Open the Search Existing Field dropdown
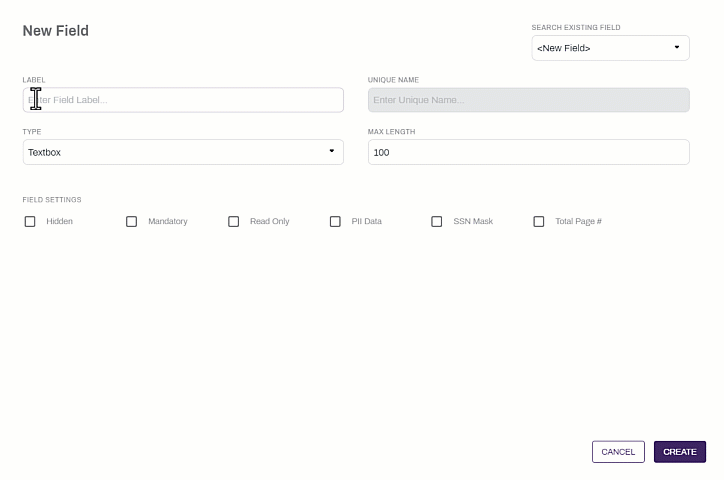Viewport: 724px width, 480px height. point(610,48)
